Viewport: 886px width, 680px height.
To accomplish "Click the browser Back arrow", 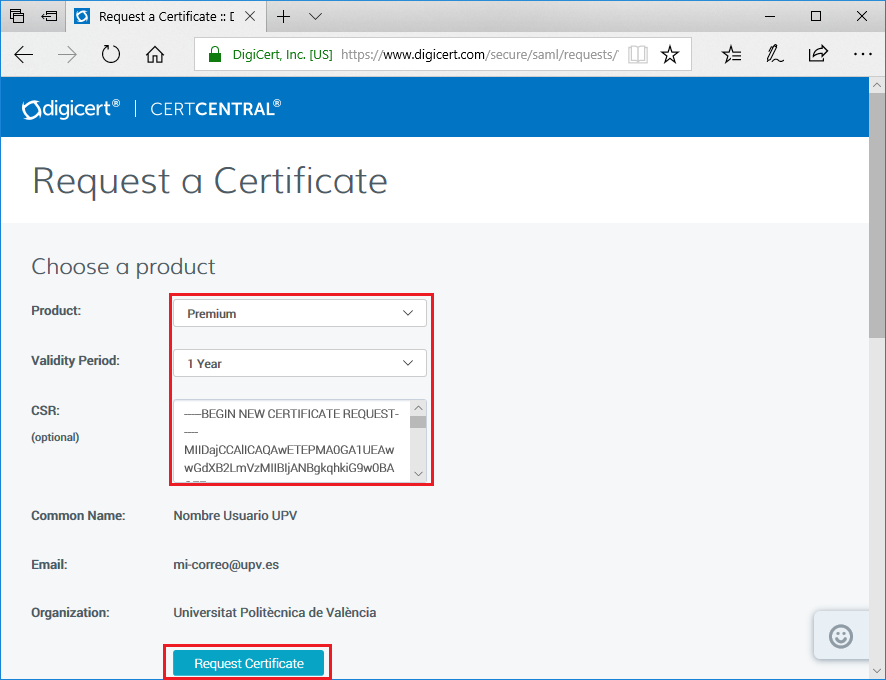I will click(x=24, y=55).
